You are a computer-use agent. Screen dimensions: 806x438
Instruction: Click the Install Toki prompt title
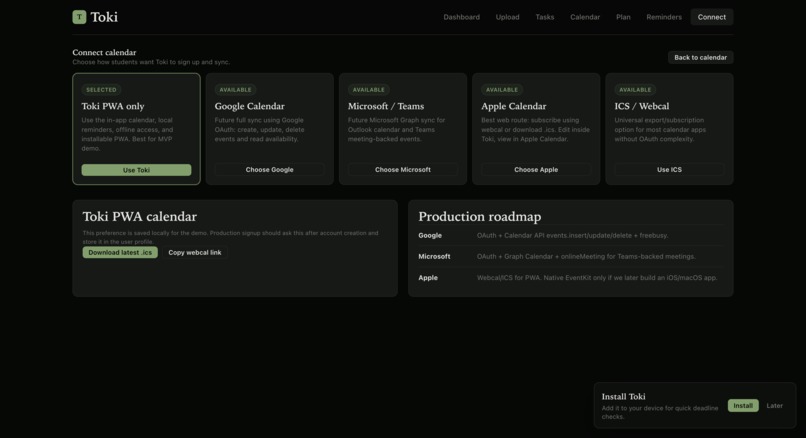click(x=624, y=396)
